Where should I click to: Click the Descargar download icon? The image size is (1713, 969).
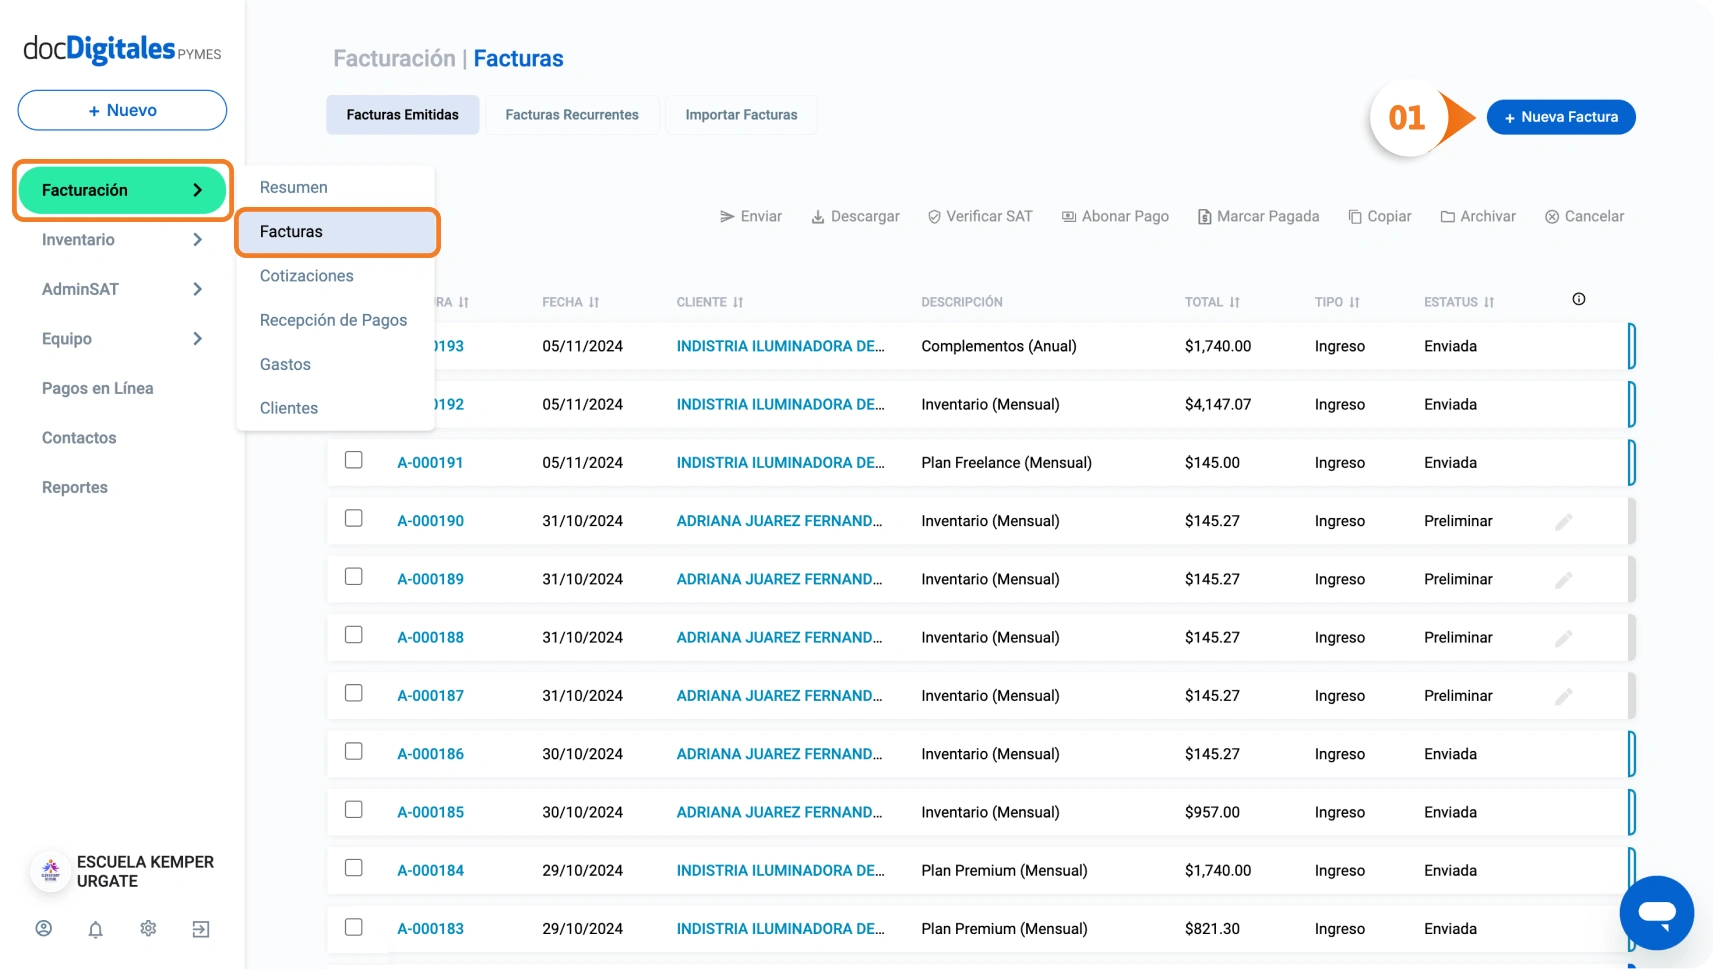(x=817, y=217)
